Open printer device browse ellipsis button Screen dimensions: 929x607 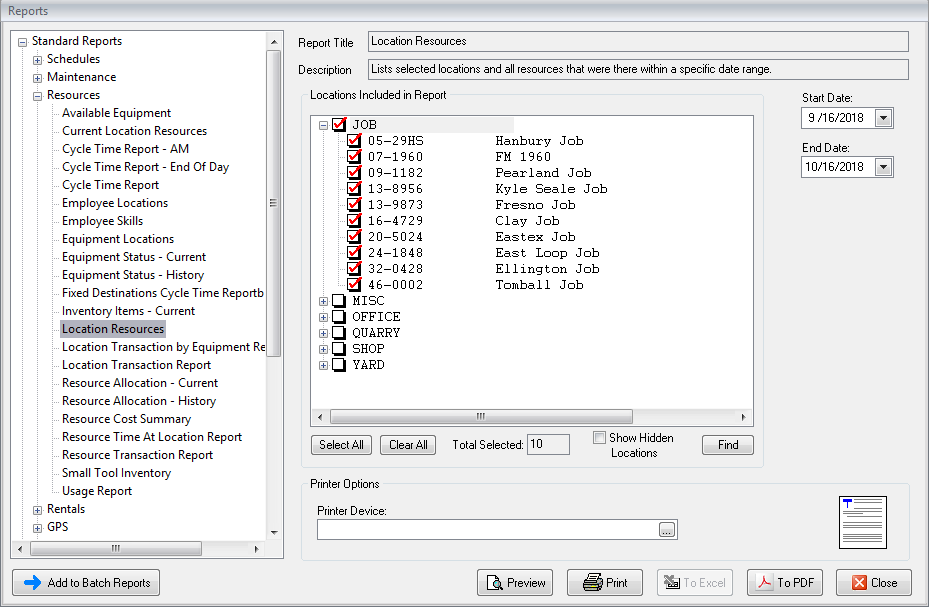point(668,530)
